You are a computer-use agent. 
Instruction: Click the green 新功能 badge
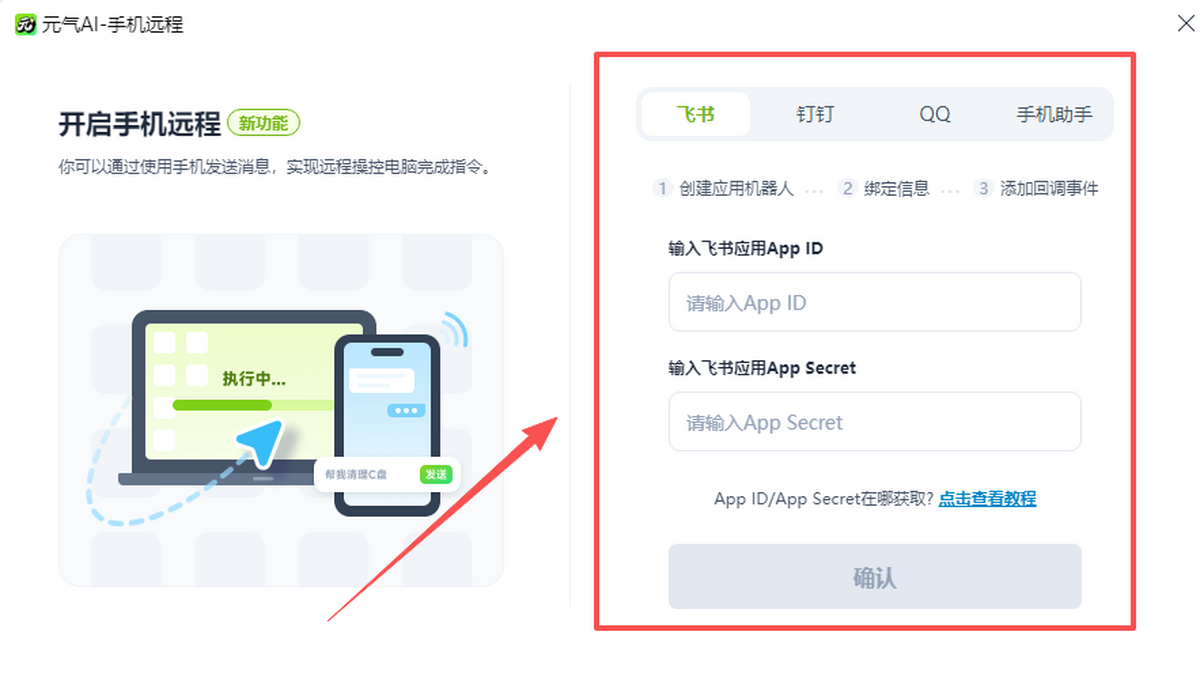click(264, 123)
